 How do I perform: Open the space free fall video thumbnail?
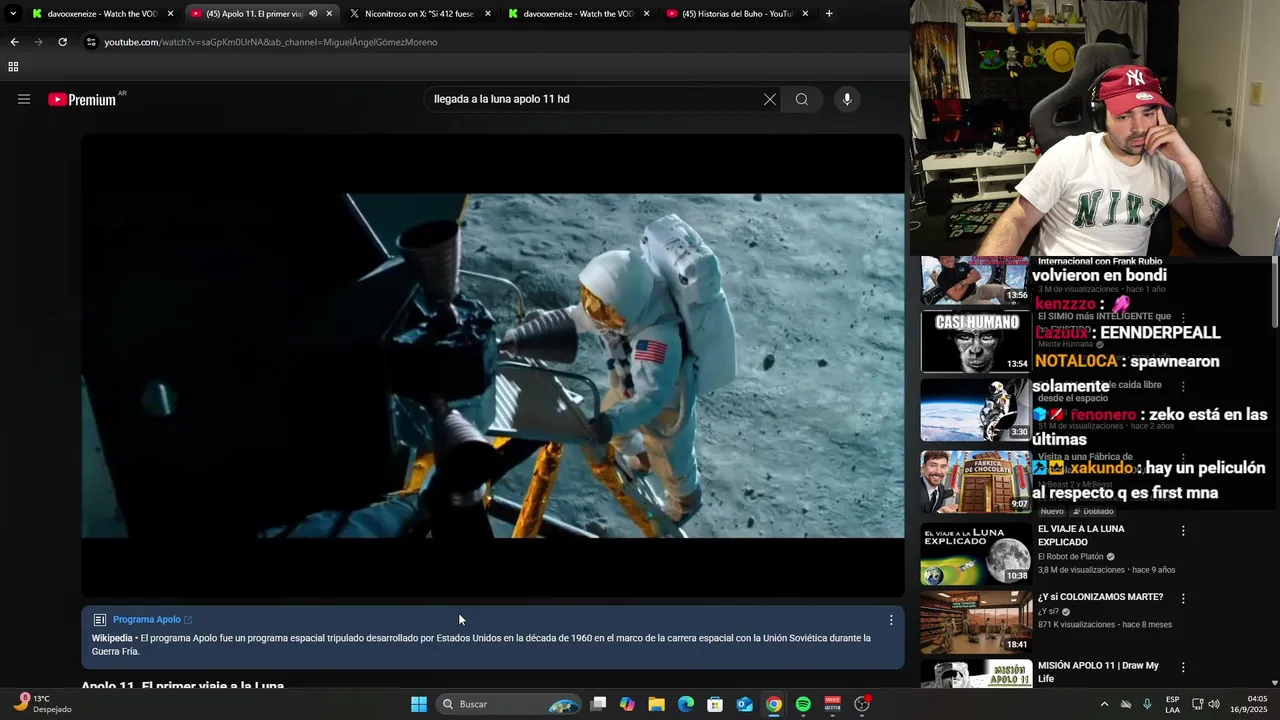976,410
